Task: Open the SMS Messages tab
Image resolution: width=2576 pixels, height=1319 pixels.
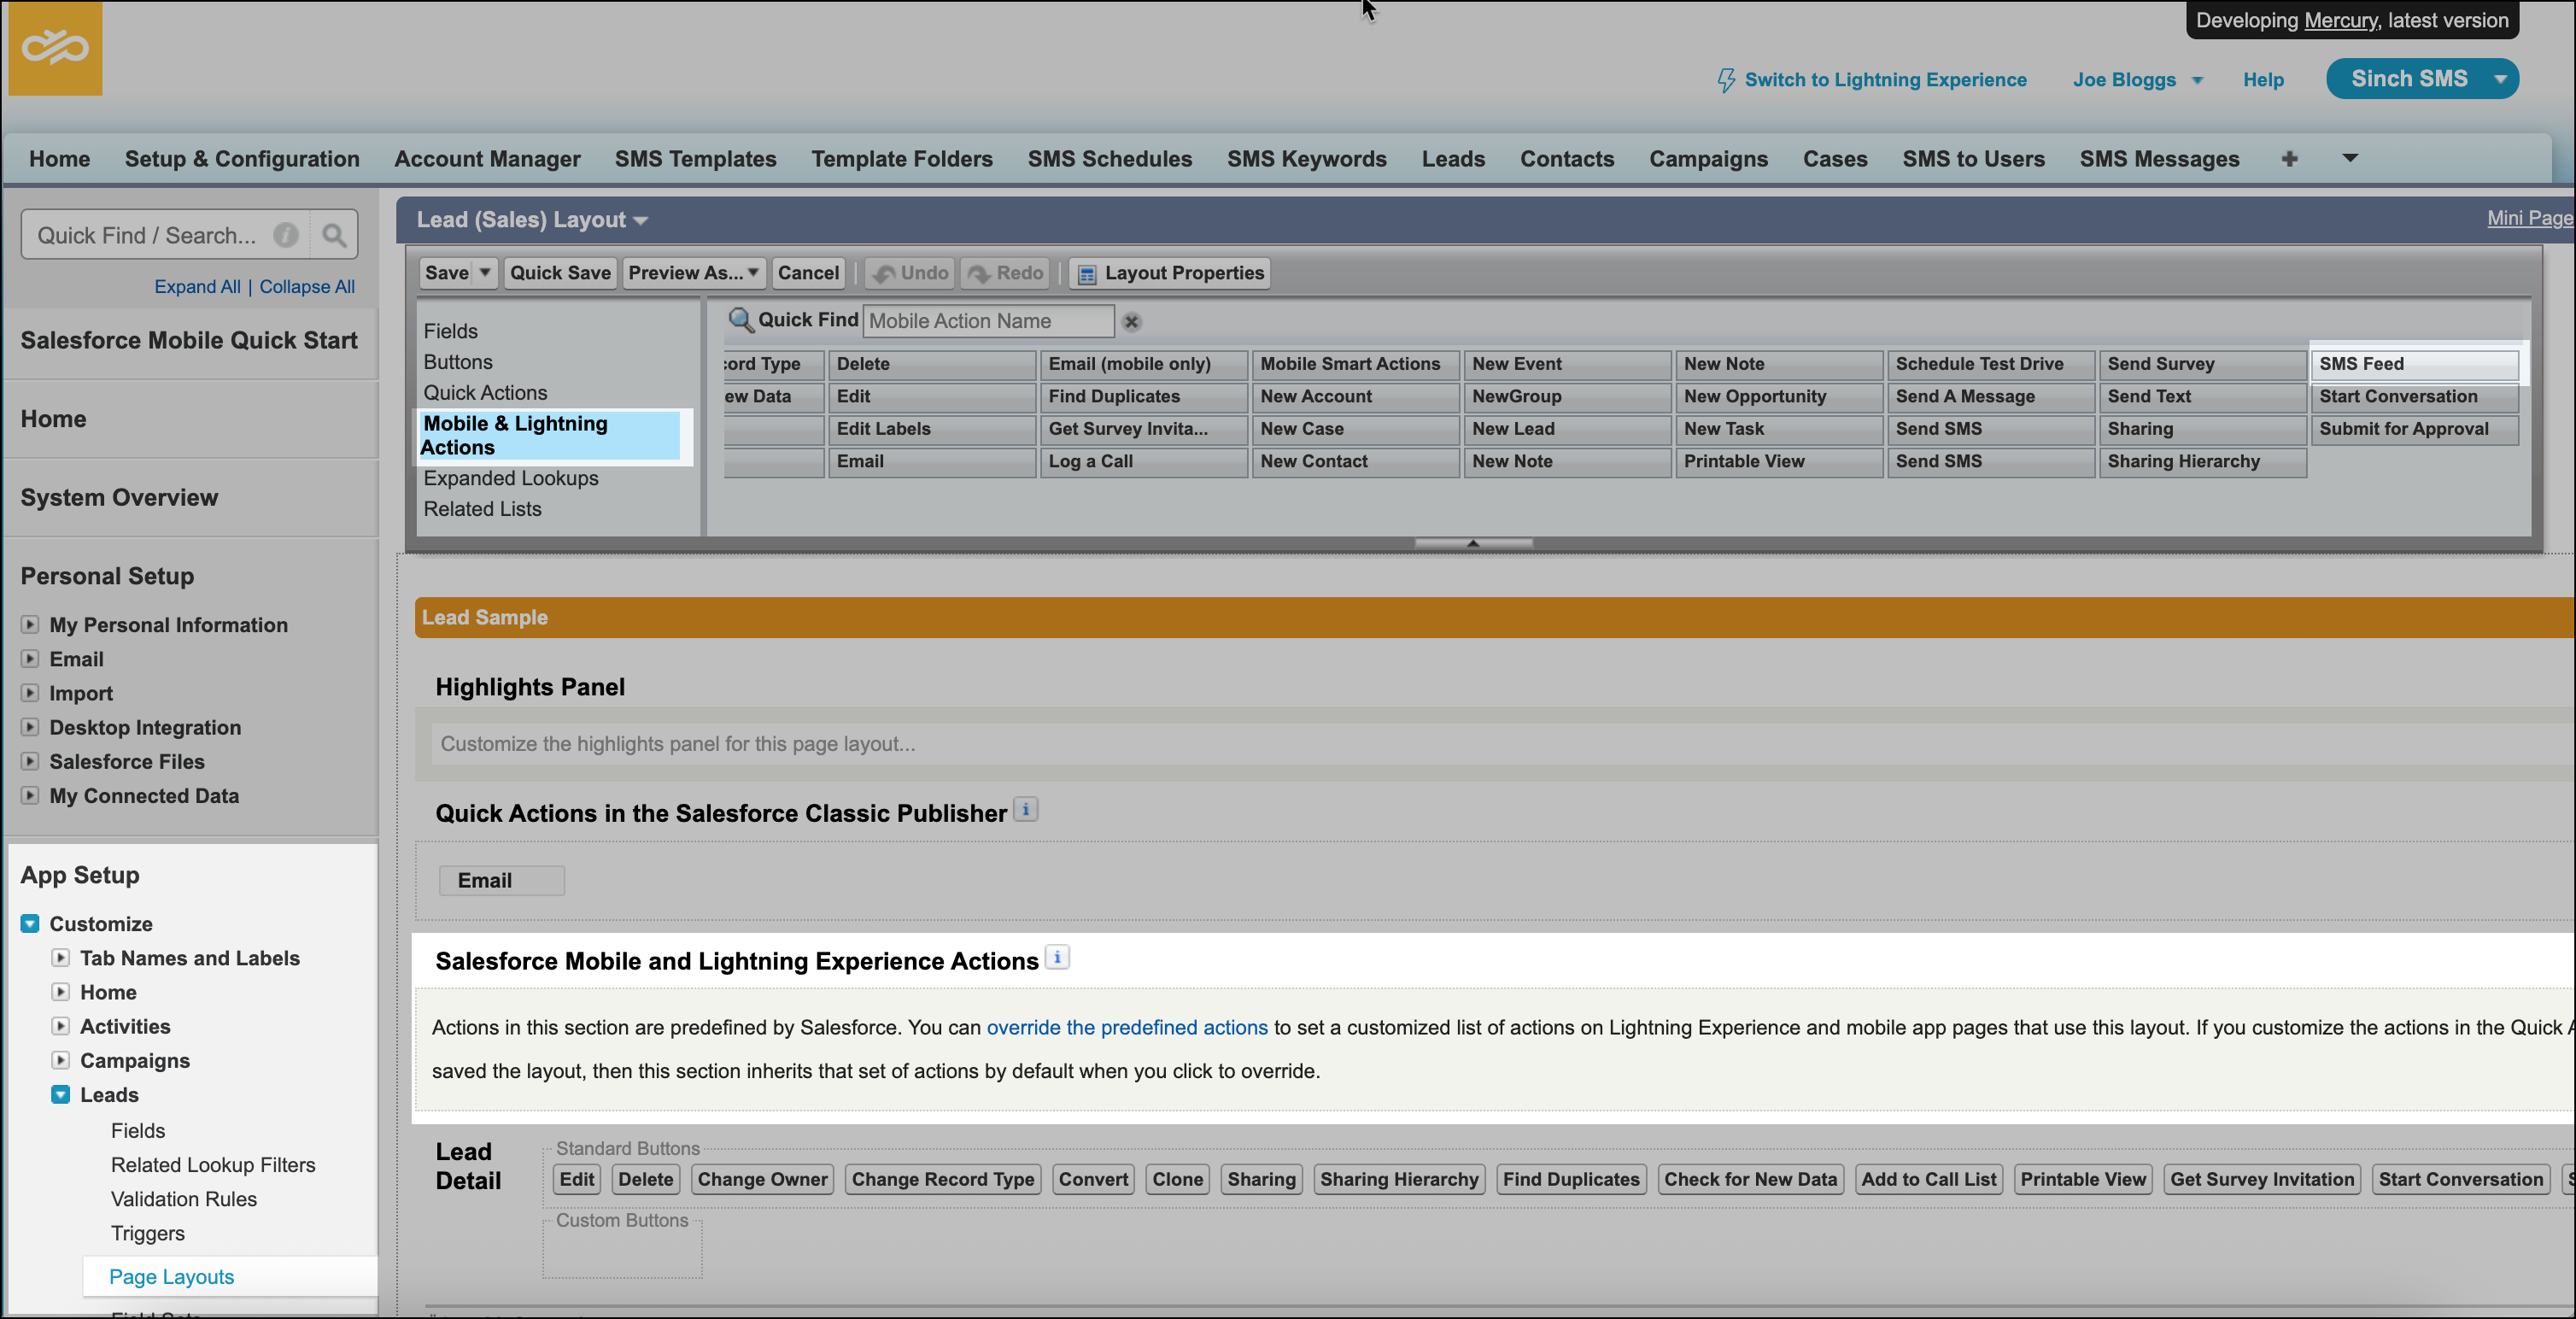Action: (2159, 159)
